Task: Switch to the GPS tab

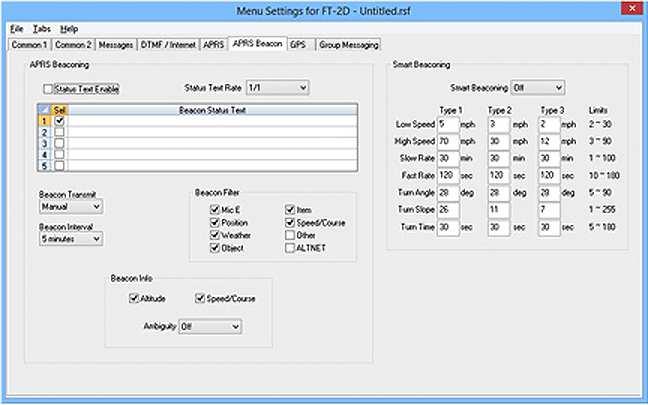Action: point(301,45)
